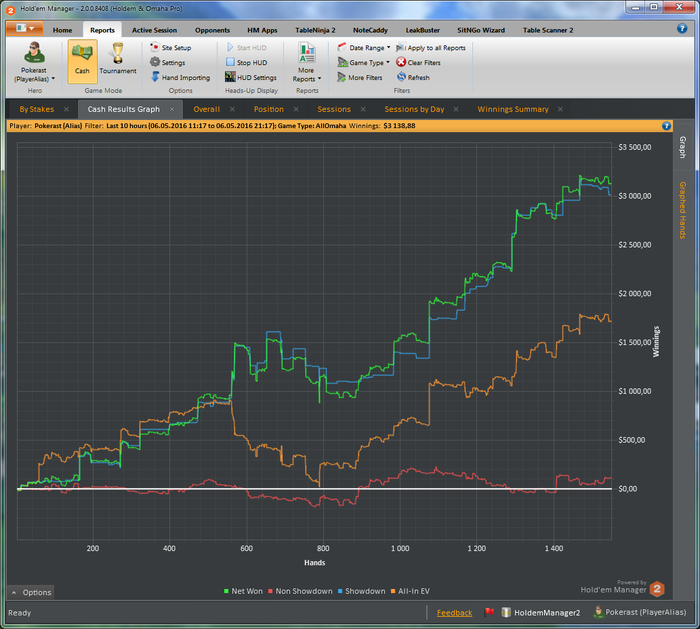Toggle Showdown legend entry
Screen dimensions: 700x629
[362, 591]
